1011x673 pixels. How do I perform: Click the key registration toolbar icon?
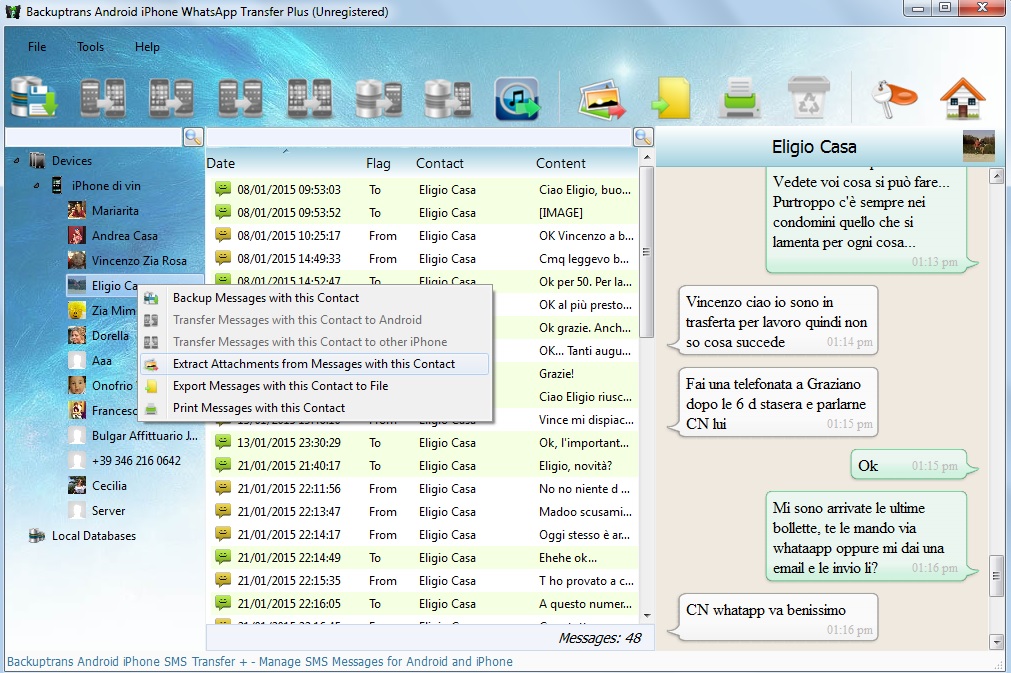(892, 98)
